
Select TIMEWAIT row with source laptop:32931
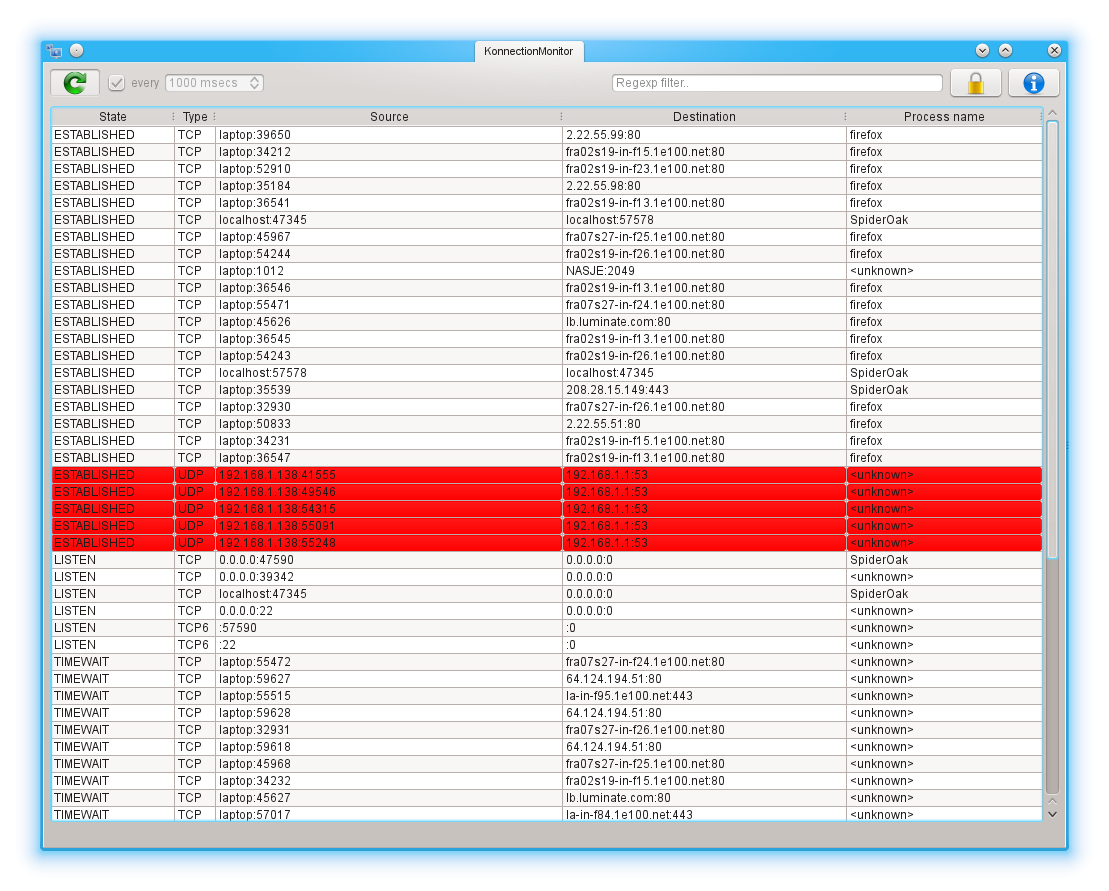pyautogui.click(x=547, y=730)
